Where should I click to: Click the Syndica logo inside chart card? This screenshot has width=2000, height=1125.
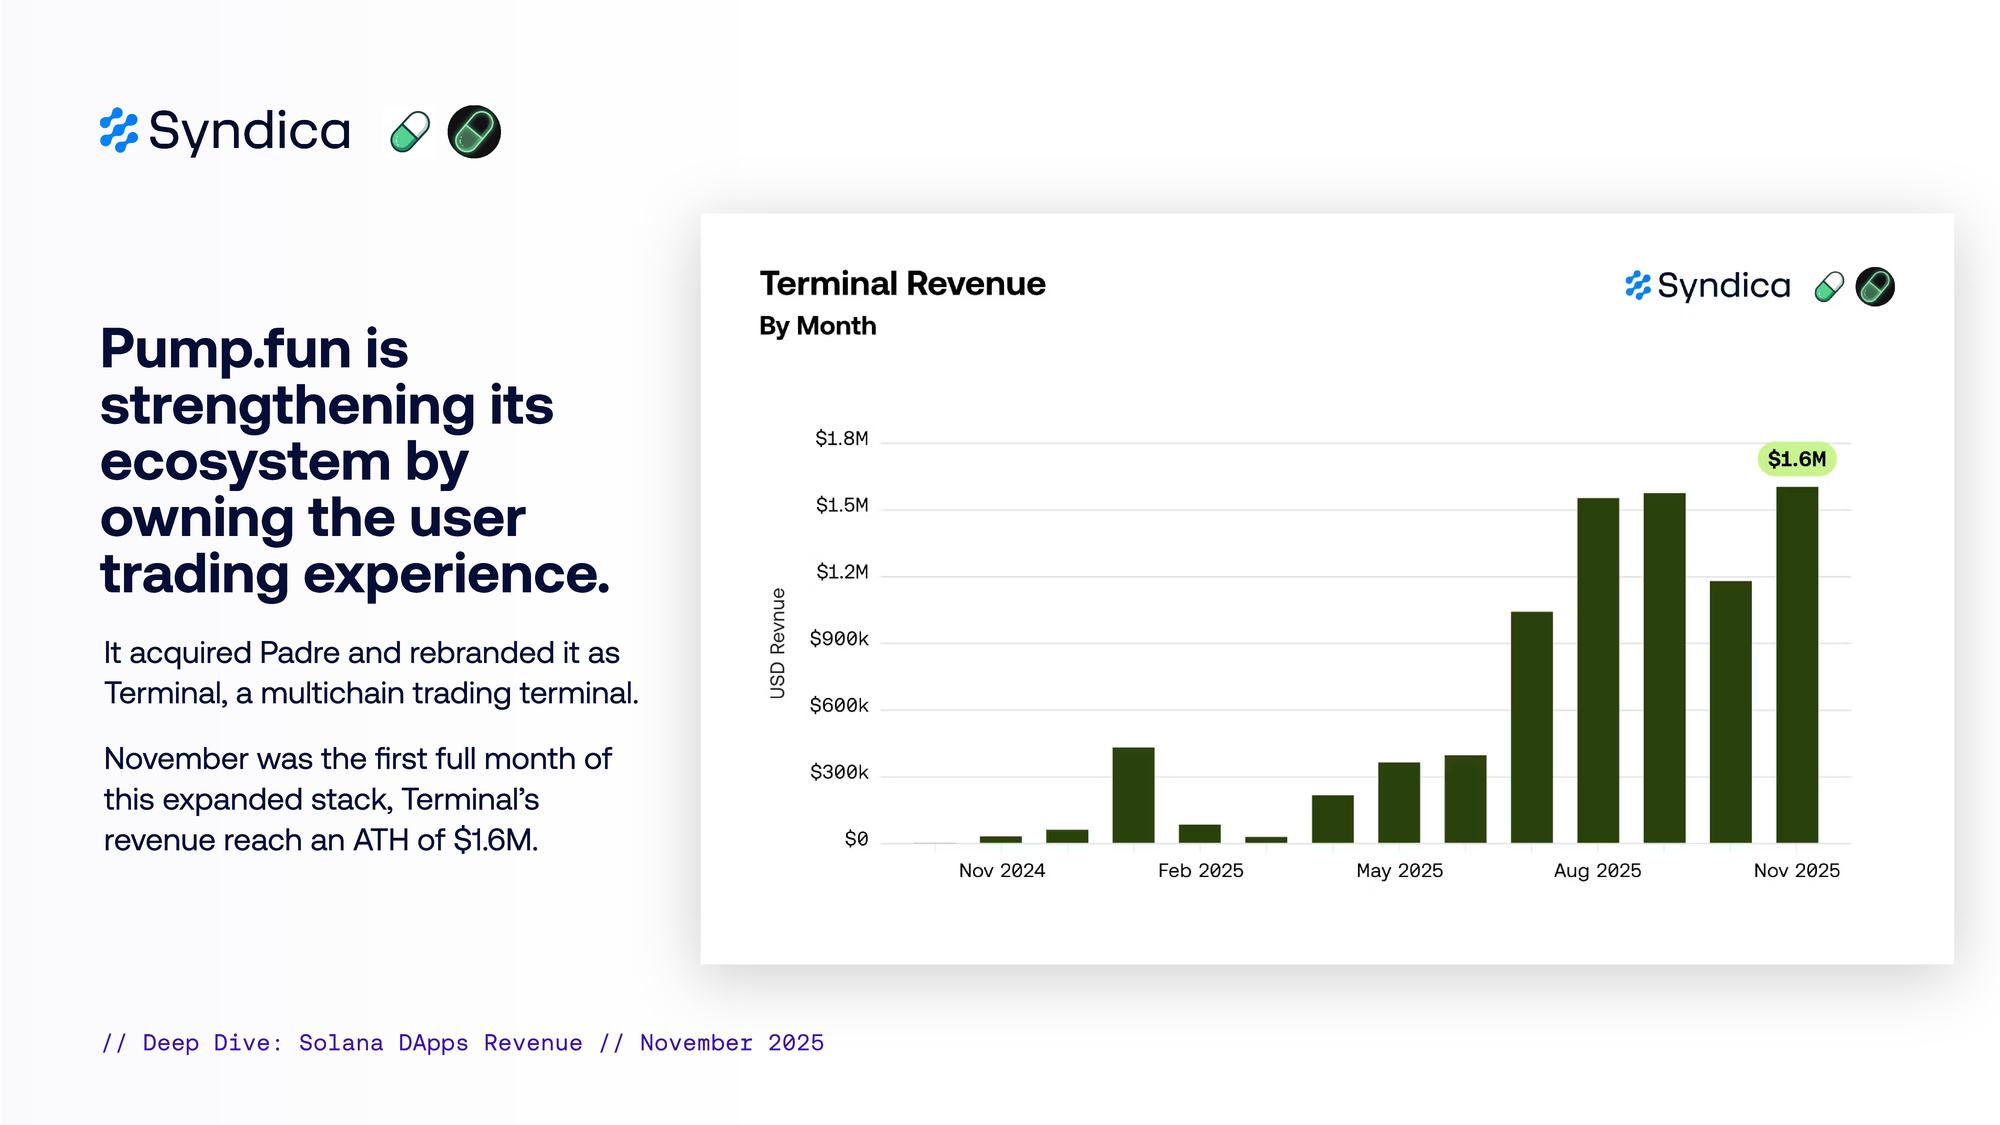pyautogui.click(x=1707, y=286)
